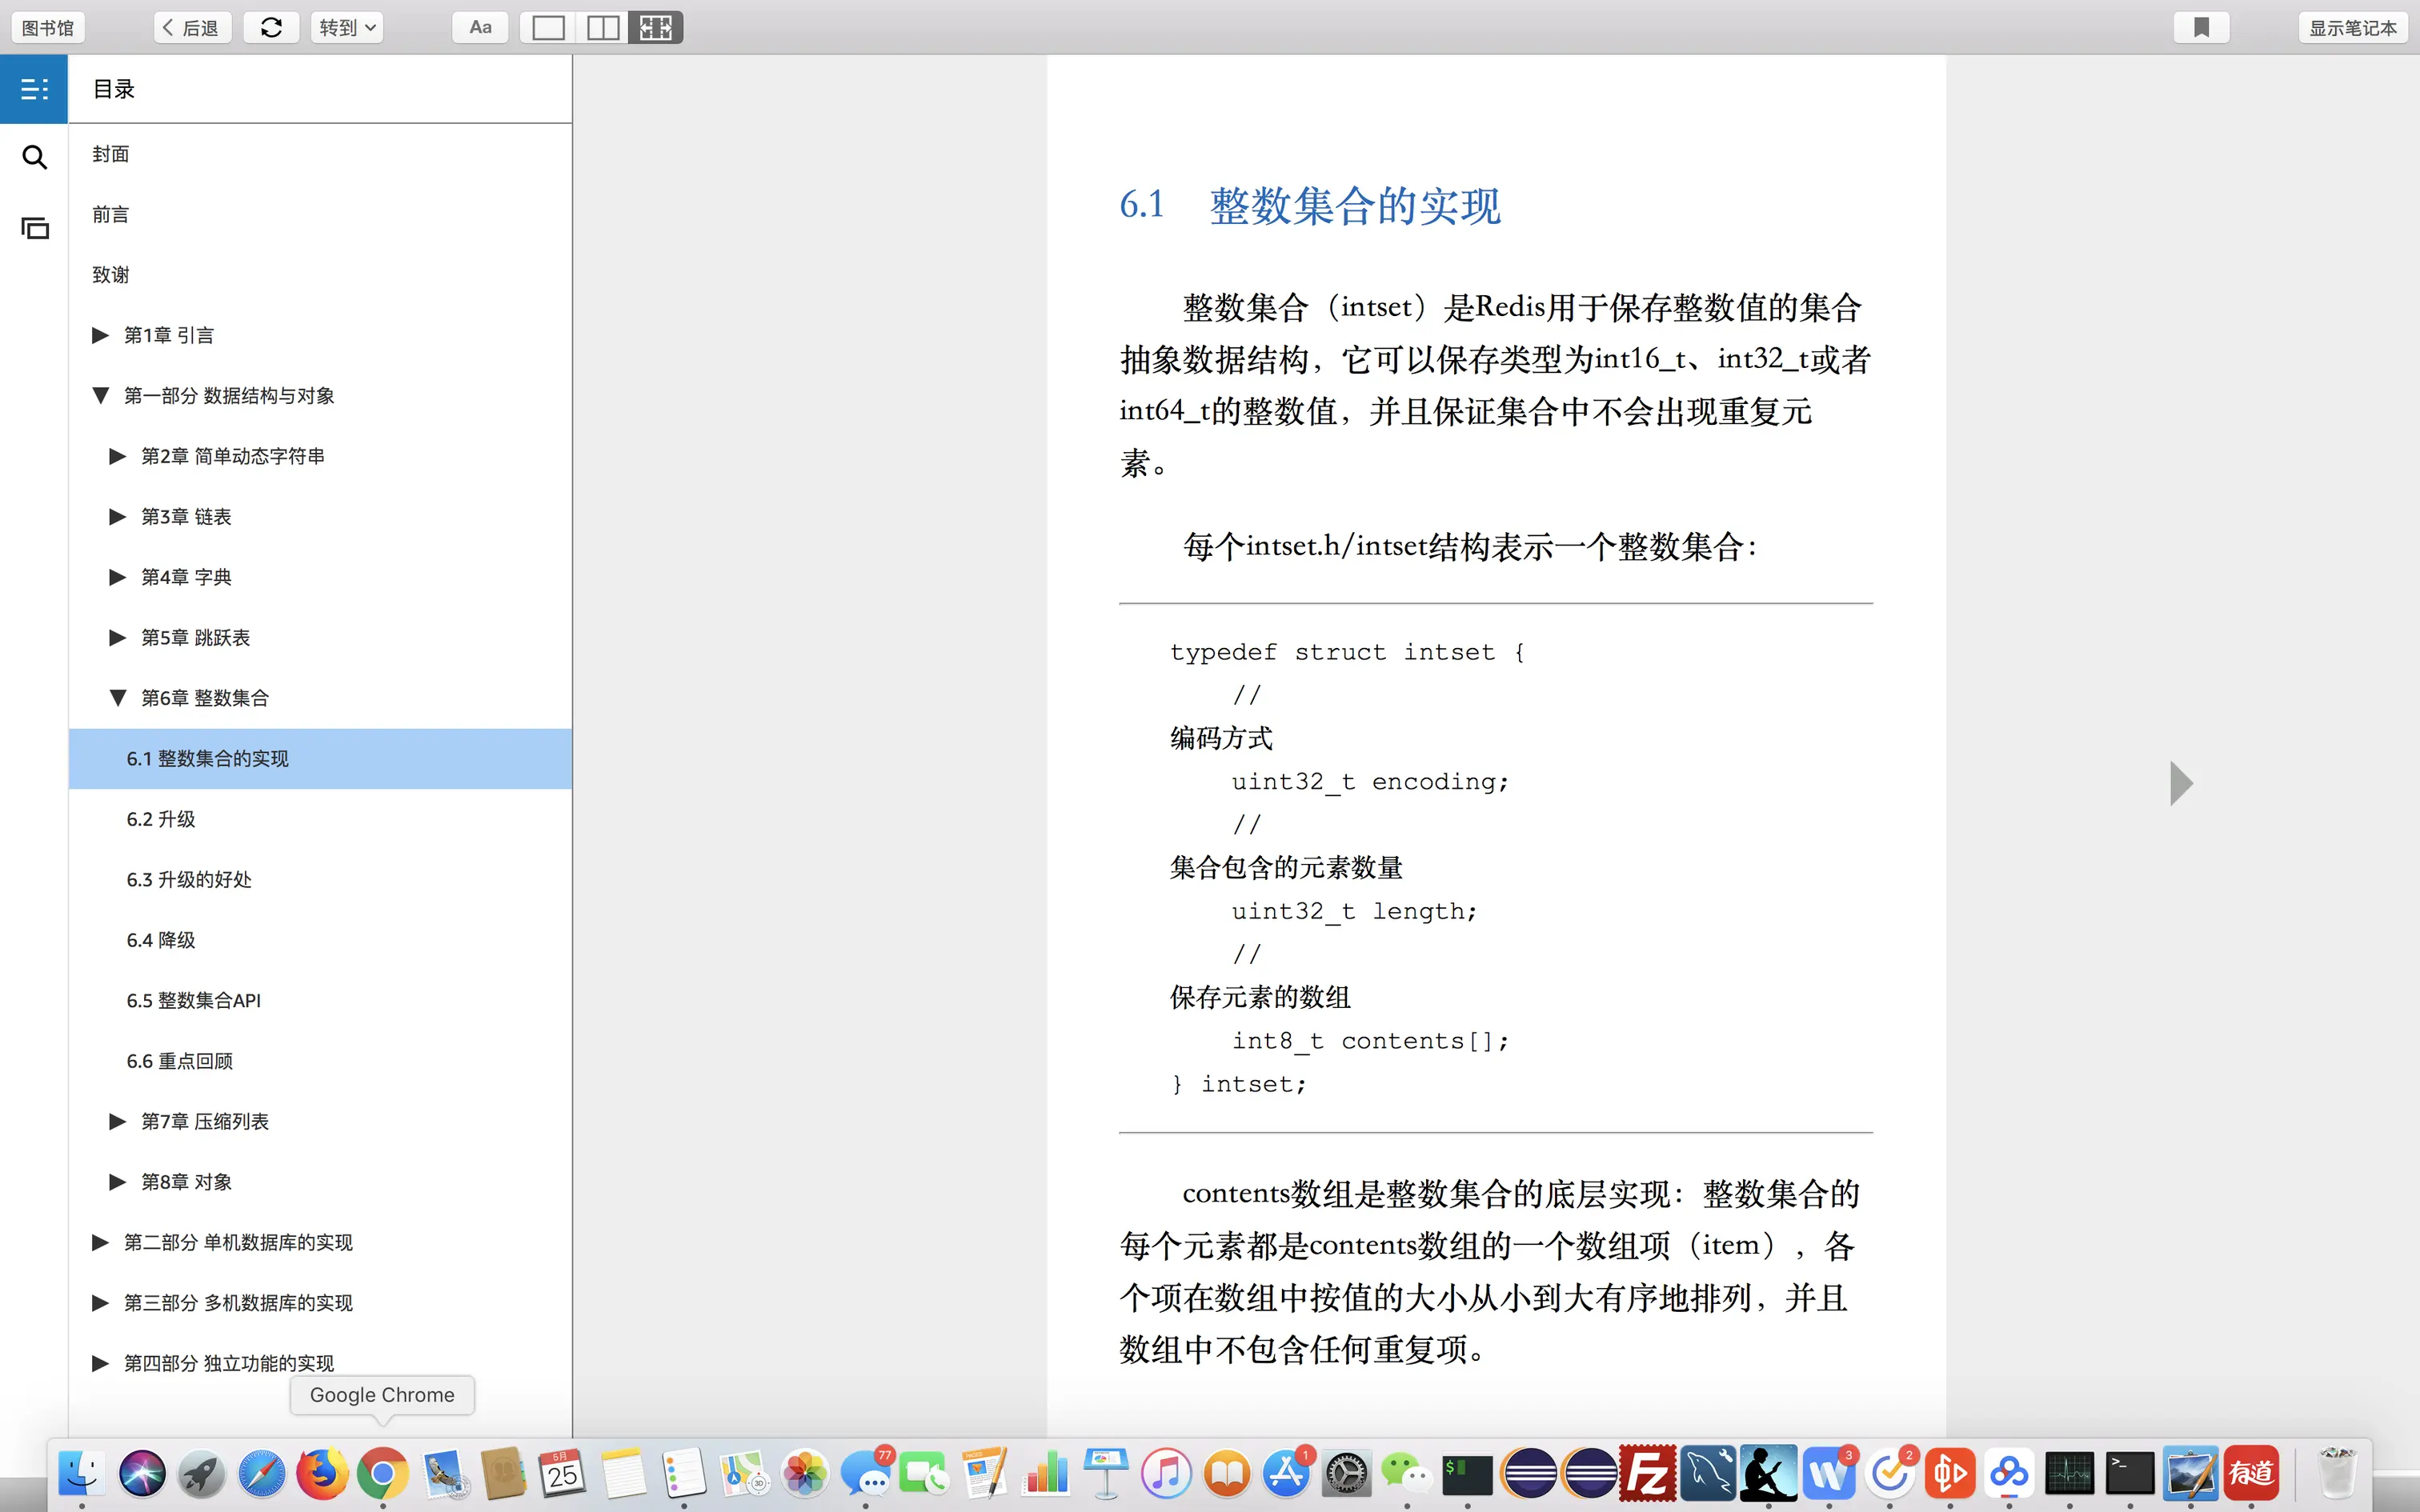Bookmark this page with the ribbon icon
The width and height of the screenshot is (2420, 1512).
pos(2201,27)
